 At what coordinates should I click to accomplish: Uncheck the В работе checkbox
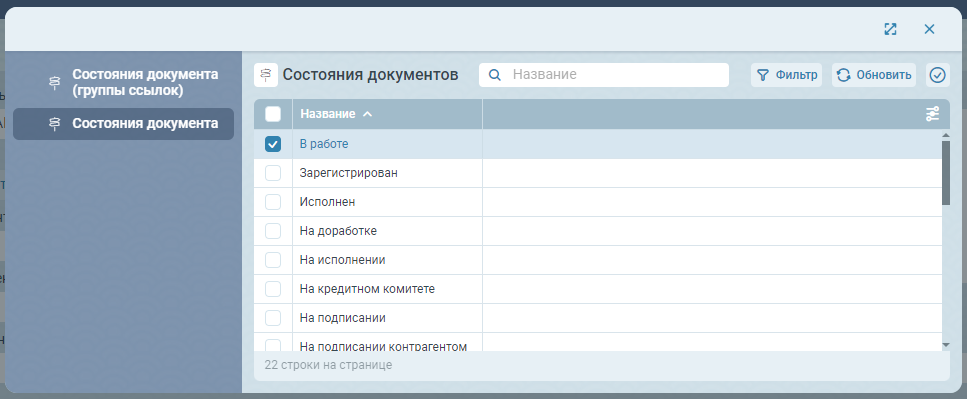[273, 144]
